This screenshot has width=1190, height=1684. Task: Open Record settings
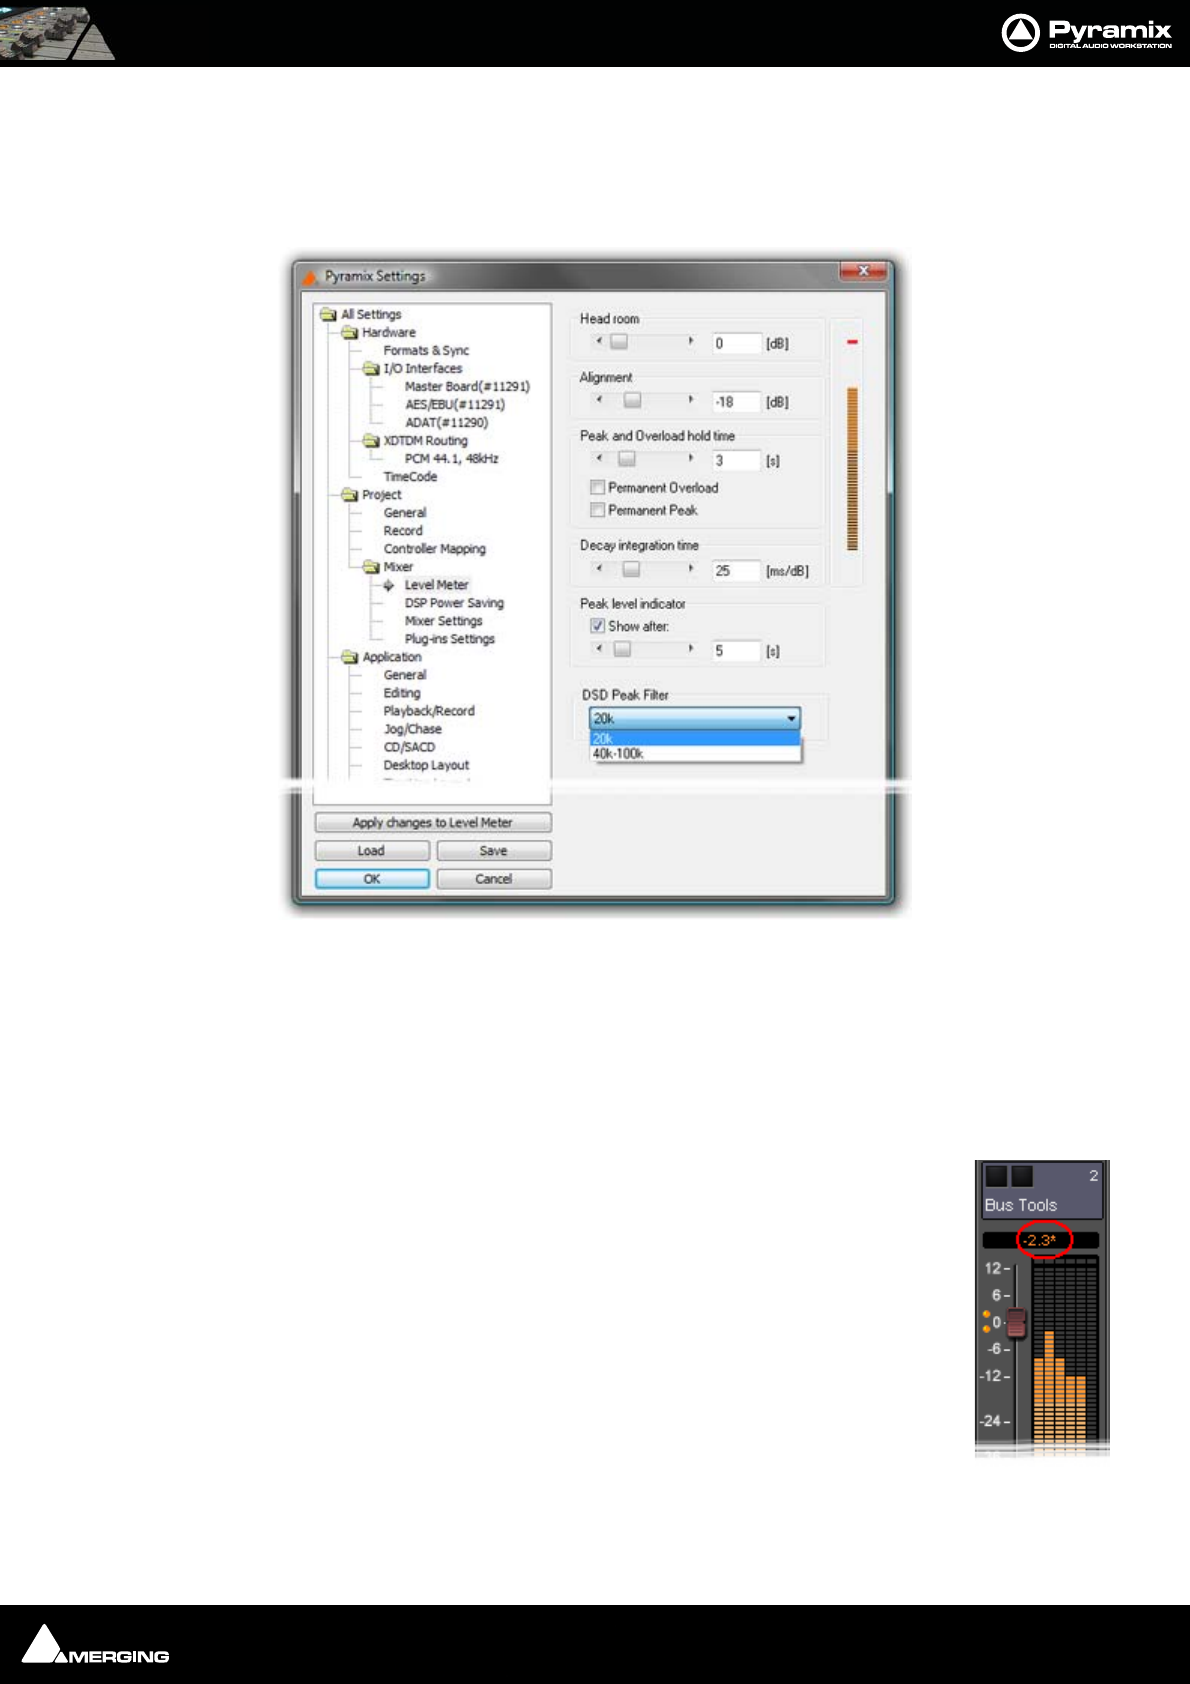pos(403,530)
